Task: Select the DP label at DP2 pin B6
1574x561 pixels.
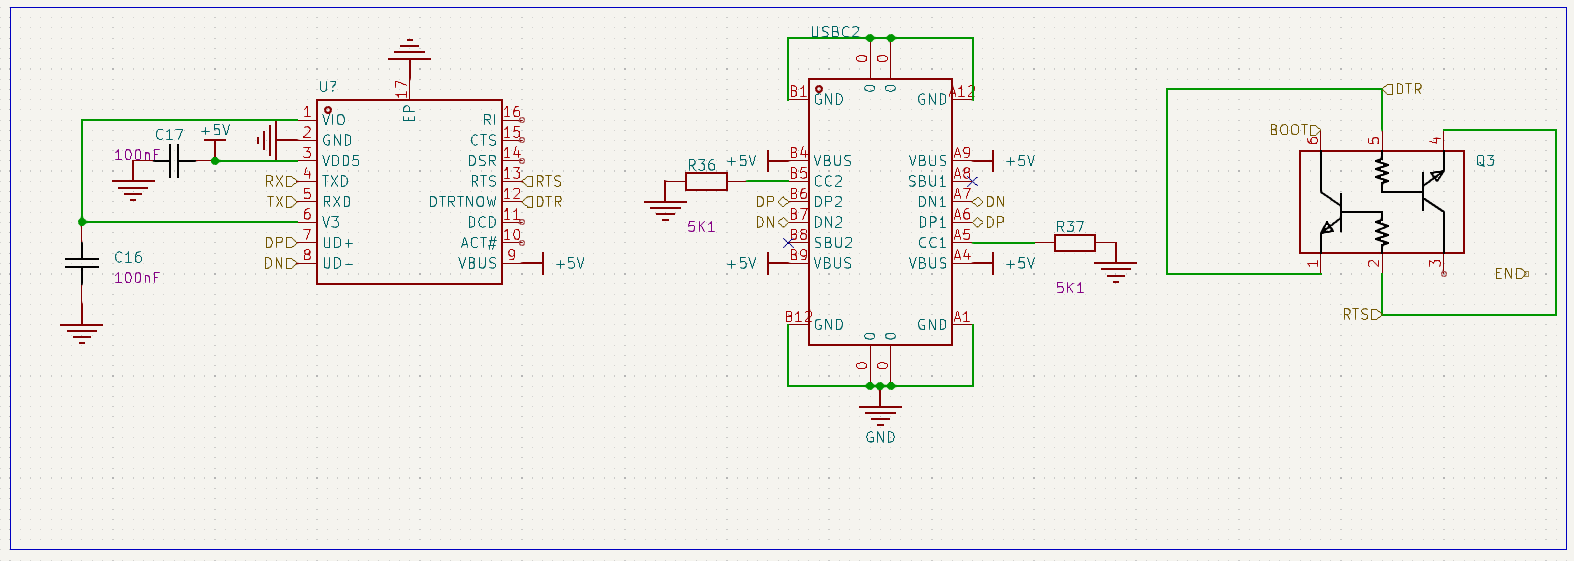Action: 771,202
